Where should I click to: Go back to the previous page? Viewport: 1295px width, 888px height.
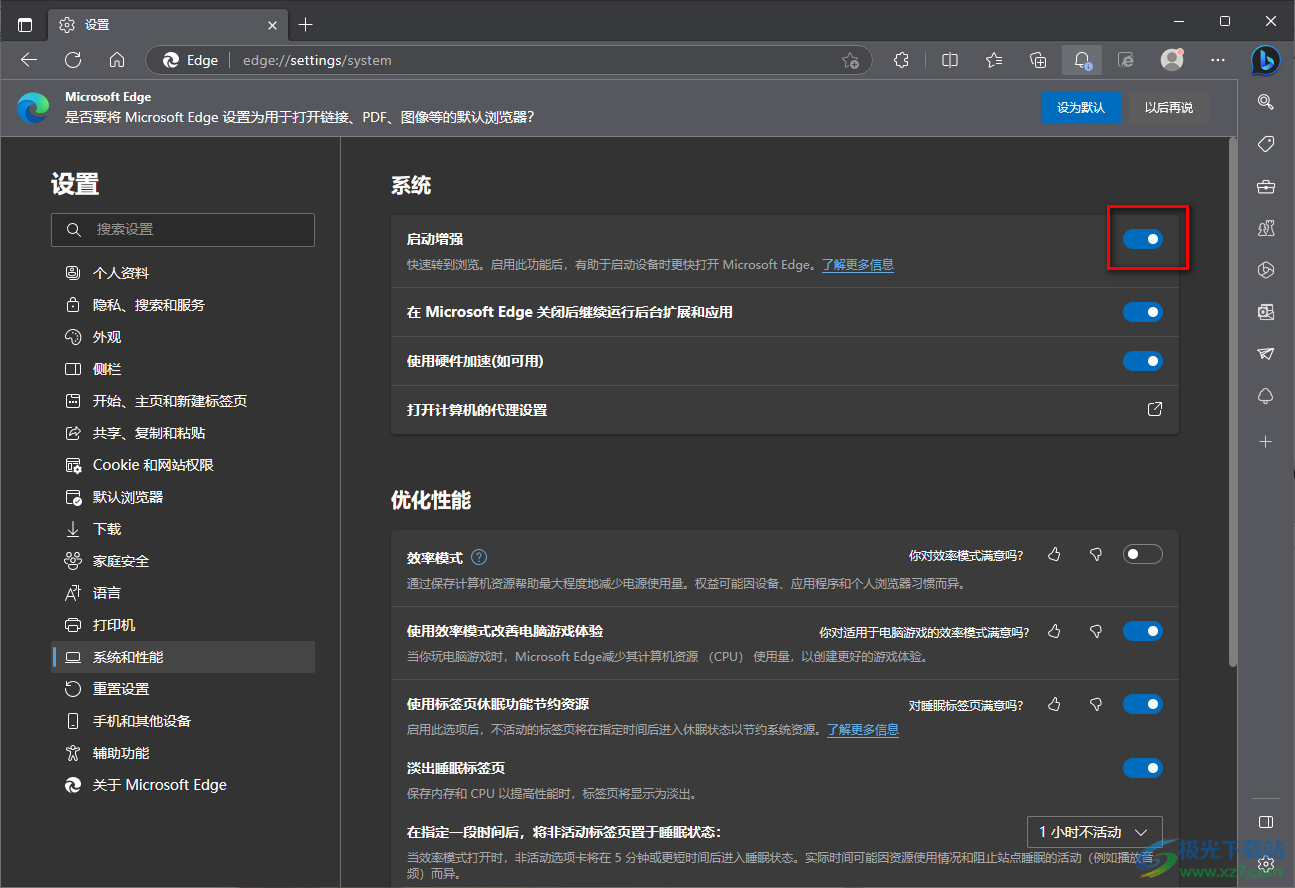tap(29, 60)
